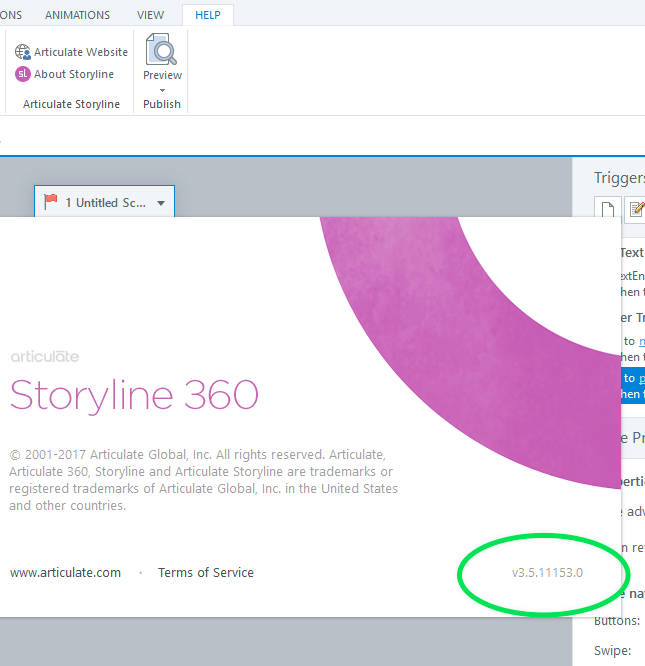
Task: Click the Articulate Storyline group label
Action: [x=71, y=104]
